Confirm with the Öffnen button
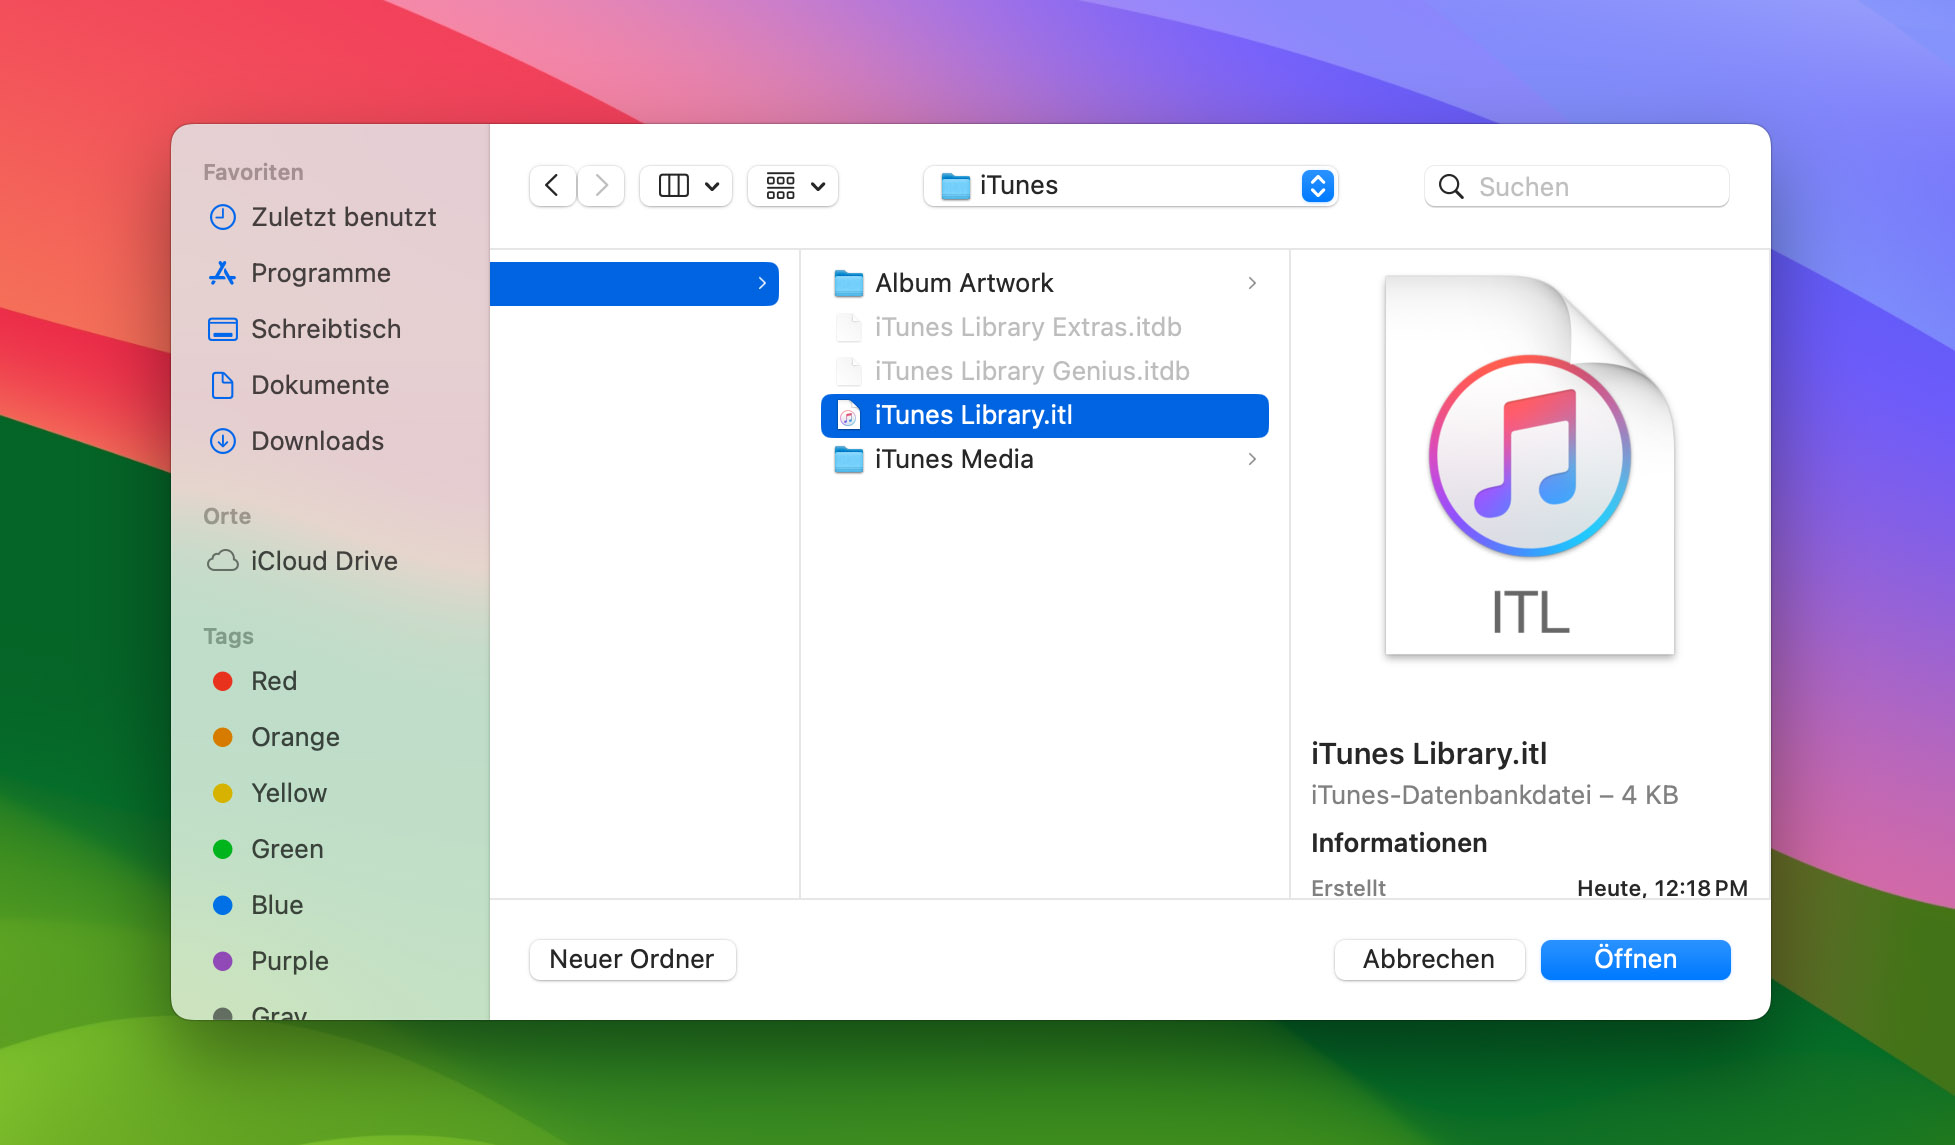The image size is (1955, 1145). pos(1635,959)
